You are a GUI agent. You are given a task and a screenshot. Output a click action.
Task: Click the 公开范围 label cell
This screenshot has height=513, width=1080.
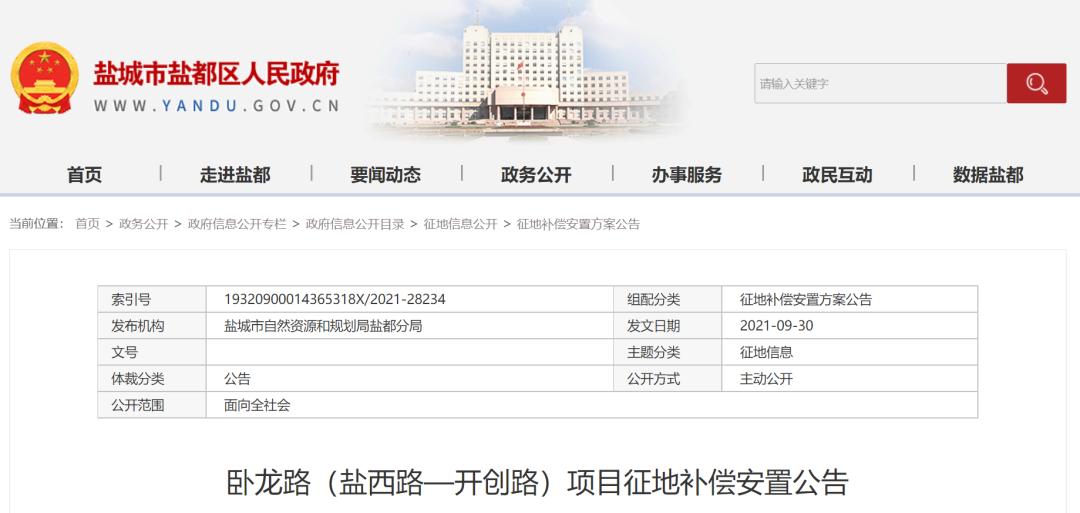[x=152, y=405]
